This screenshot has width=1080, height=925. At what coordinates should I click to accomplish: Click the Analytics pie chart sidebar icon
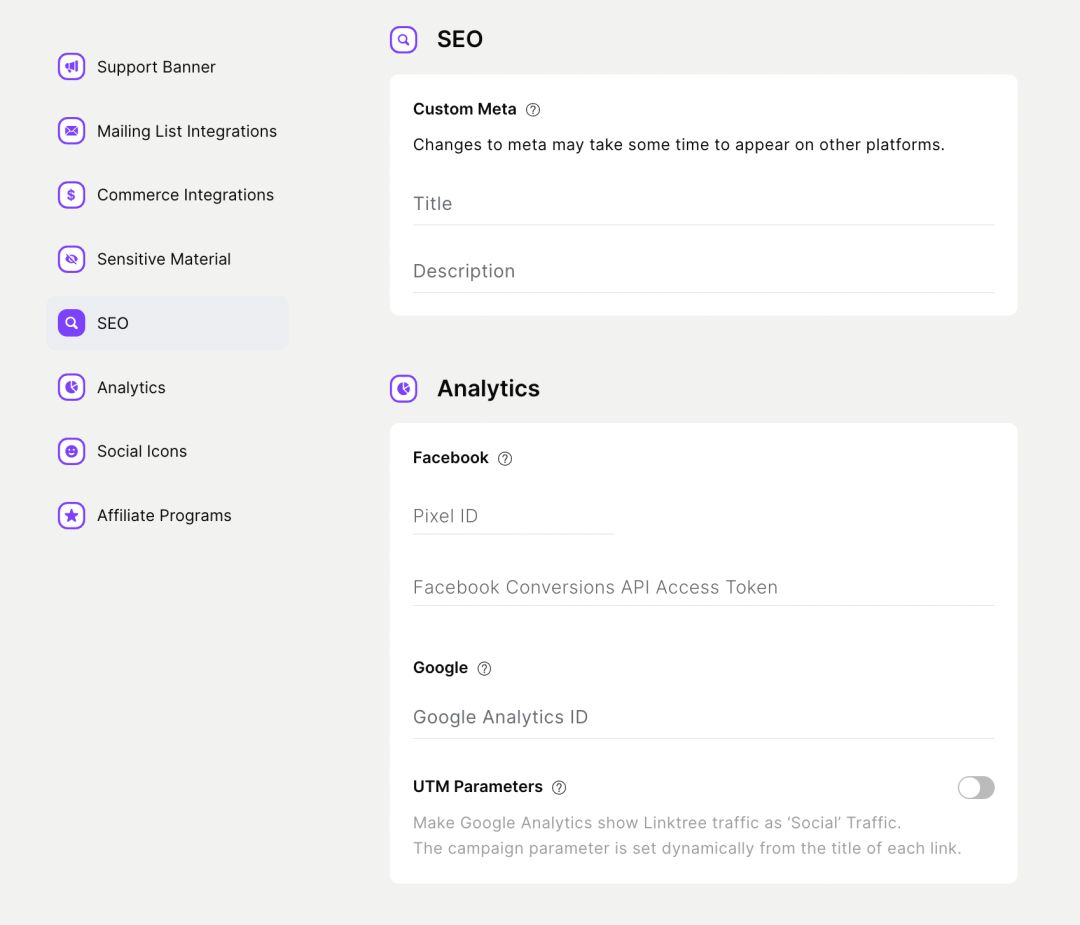[71, 387]
